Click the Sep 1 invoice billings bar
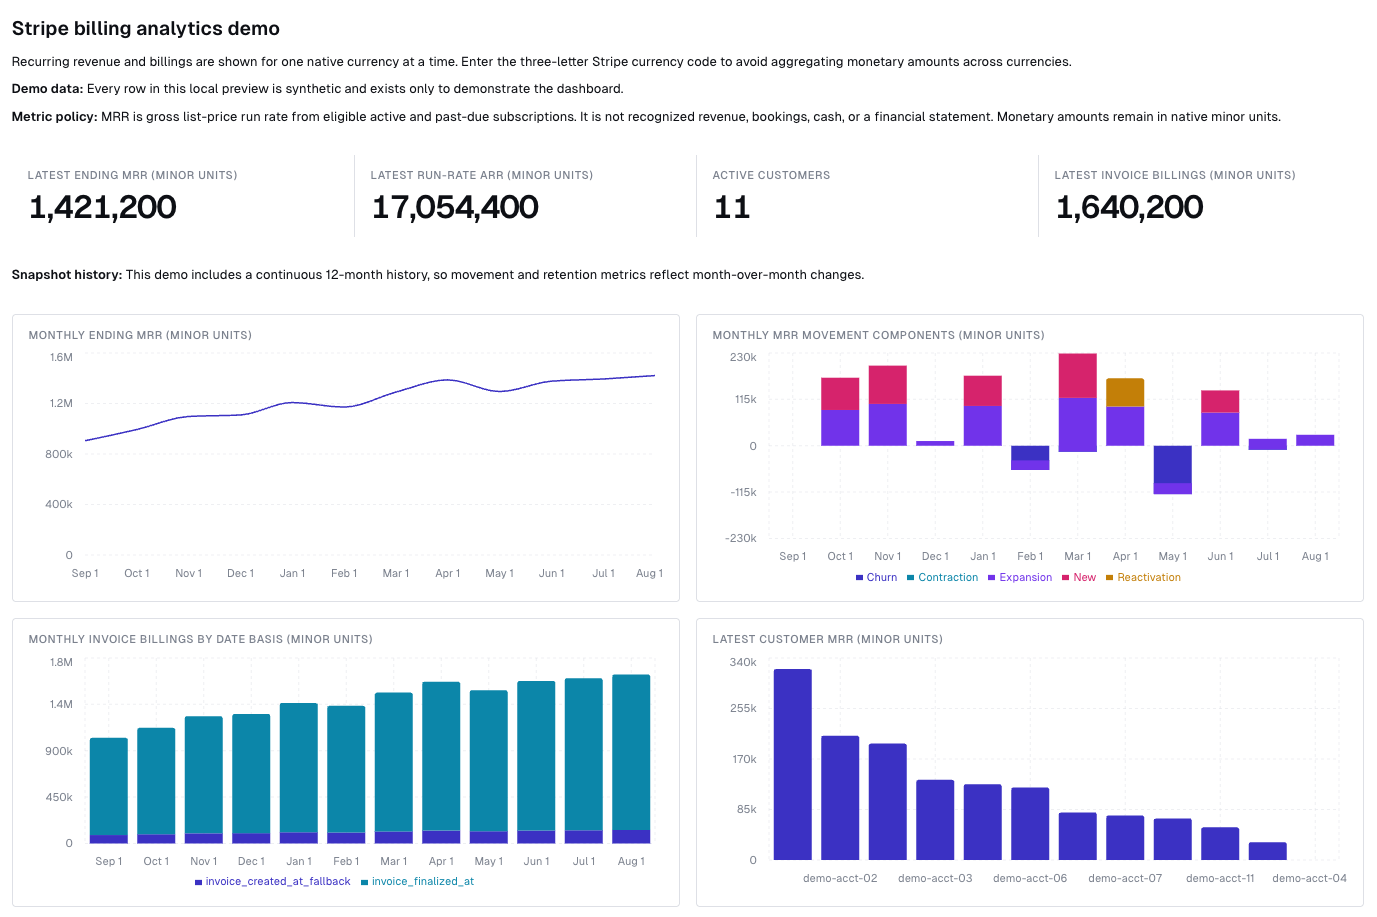Viewport: 1377px width, 917px height. pyautogui.click(x=109, y=791)
